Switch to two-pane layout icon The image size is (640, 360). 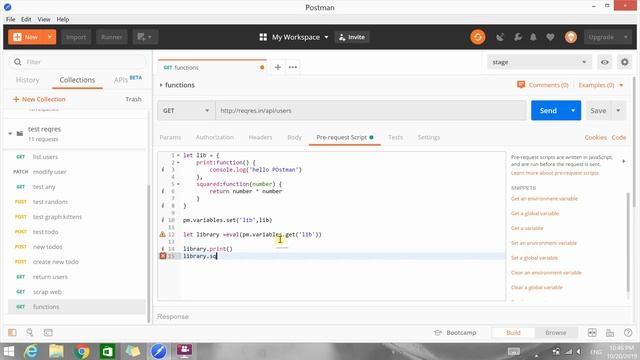pyautogui.click(x=592, y=333)
